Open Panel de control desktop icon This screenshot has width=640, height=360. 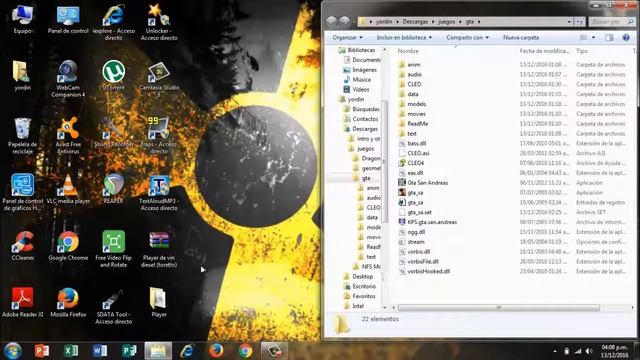[68, 19]
